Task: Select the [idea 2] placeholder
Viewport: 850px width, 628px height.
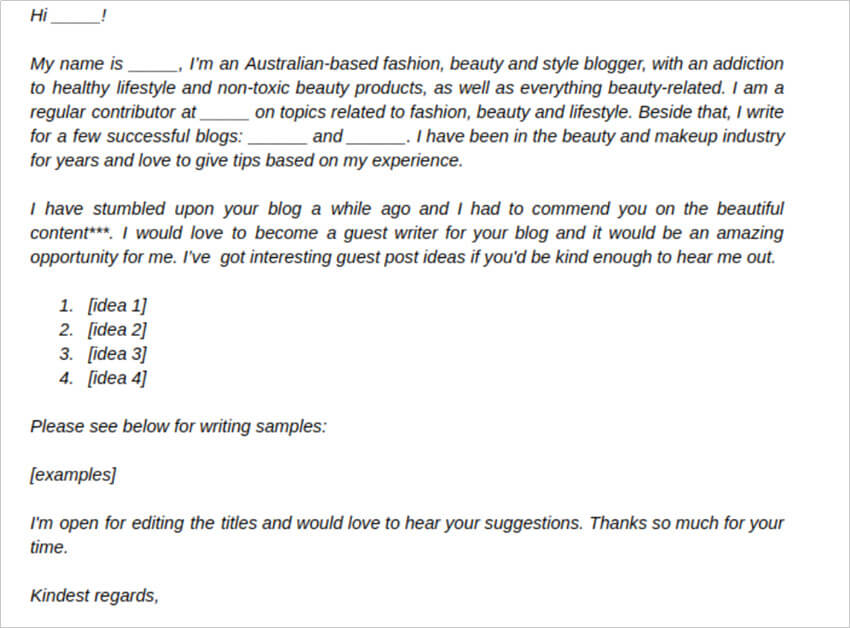Action: click(117, 330)
